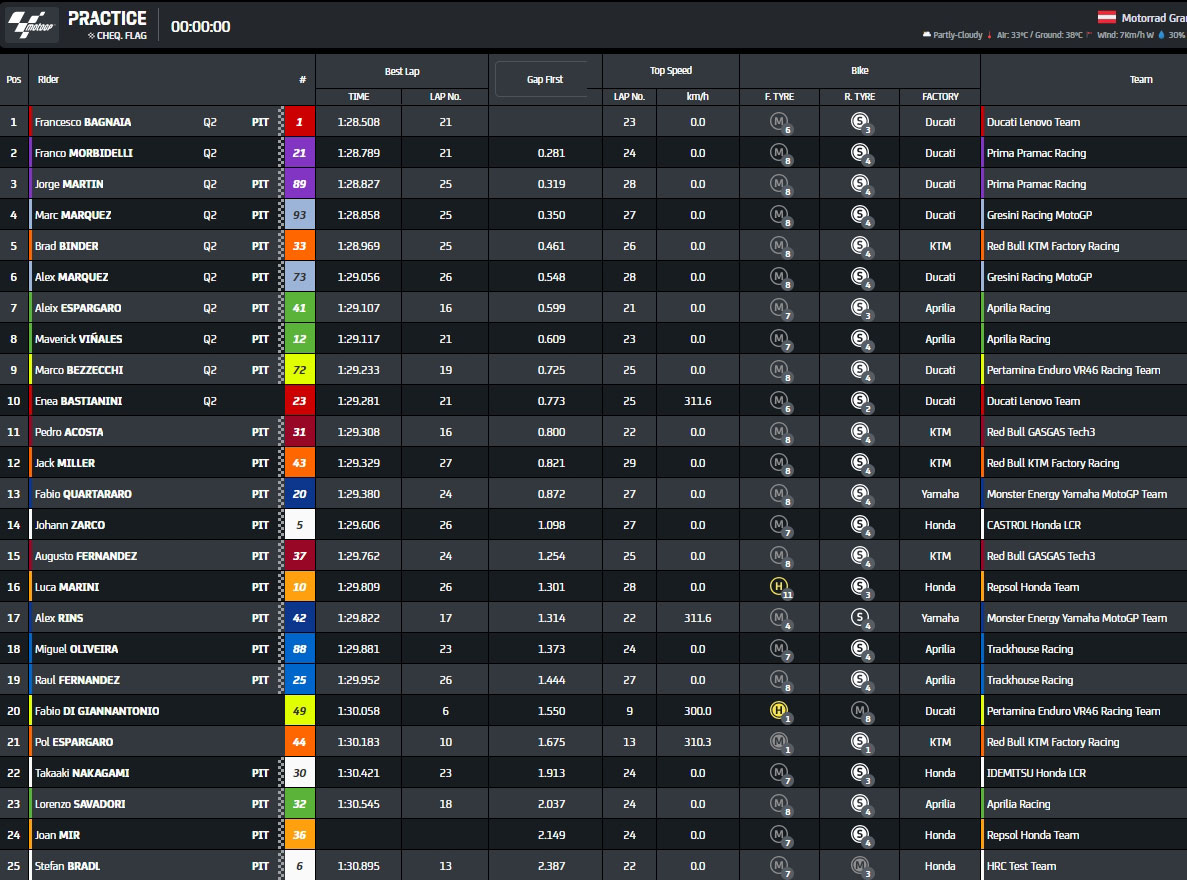
Task: Click Ducati Lenovo Team in first row
Action: coord(1033,122)
